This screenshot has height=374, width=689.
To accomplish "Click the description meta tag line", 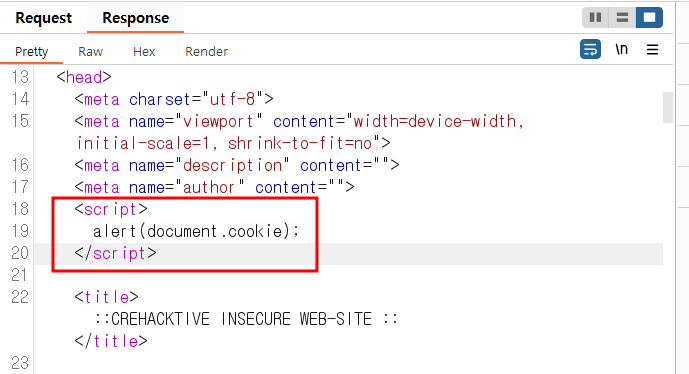I will [x=237, y=165].
